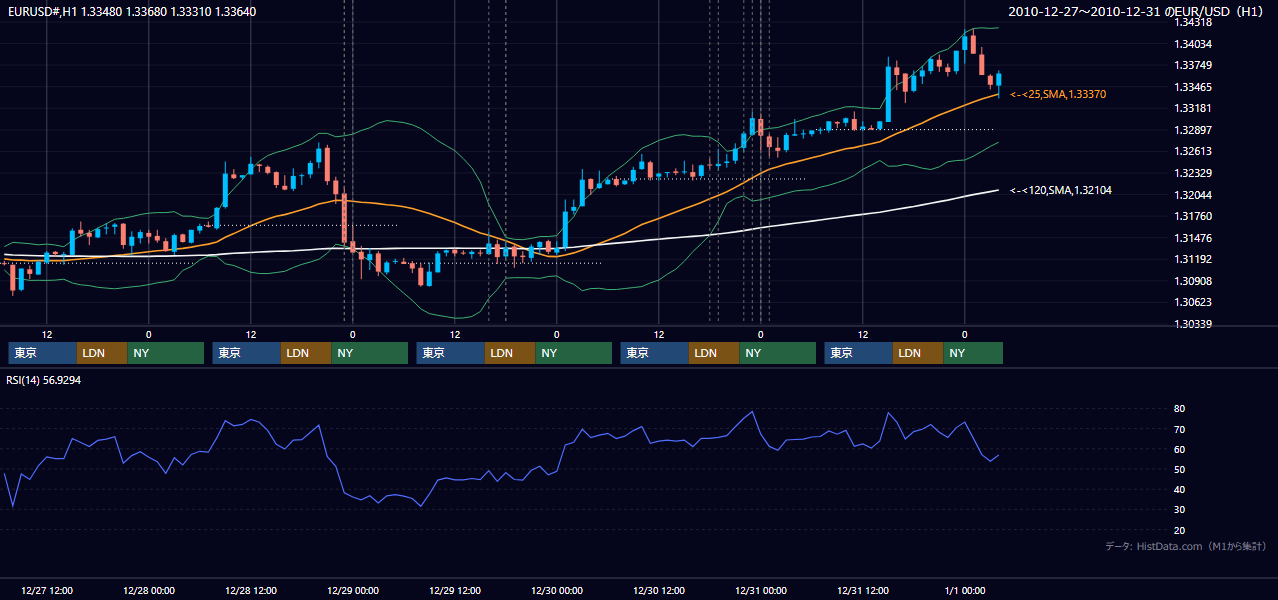Select the 25 SMA label reading 1.33370
Image resolution: width=1278 pixels, height=600 pixels.
click(x=1058, y=94)
